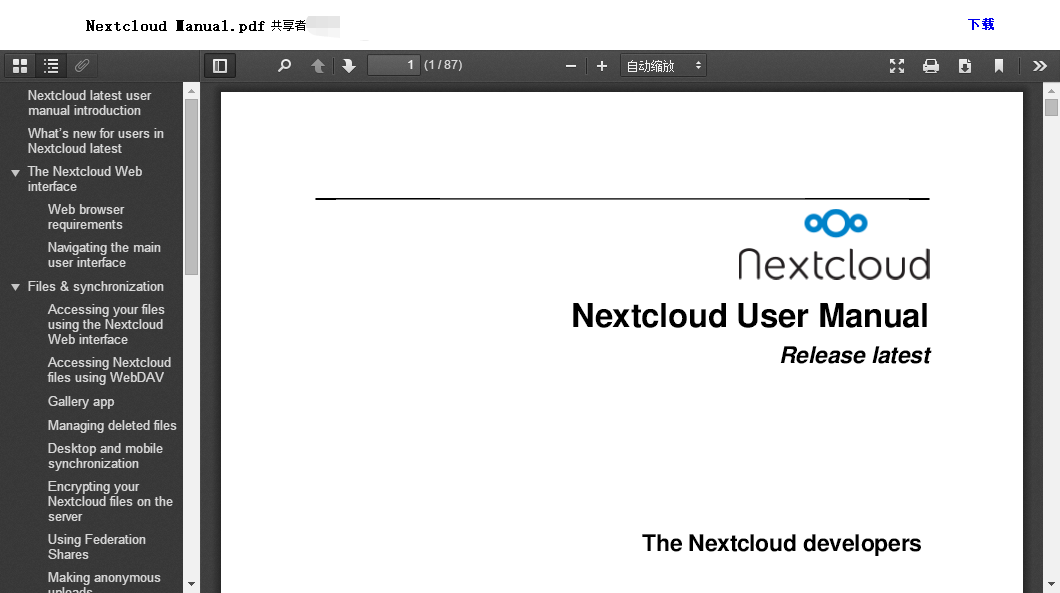The image size is (1060, 593).
Task: Go to the next page
Action: click(x=349, y=66)
